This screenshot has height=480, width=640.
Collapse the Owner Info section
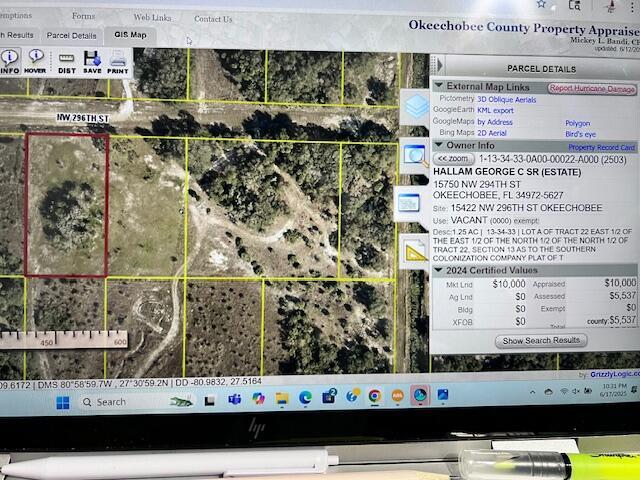438,146
